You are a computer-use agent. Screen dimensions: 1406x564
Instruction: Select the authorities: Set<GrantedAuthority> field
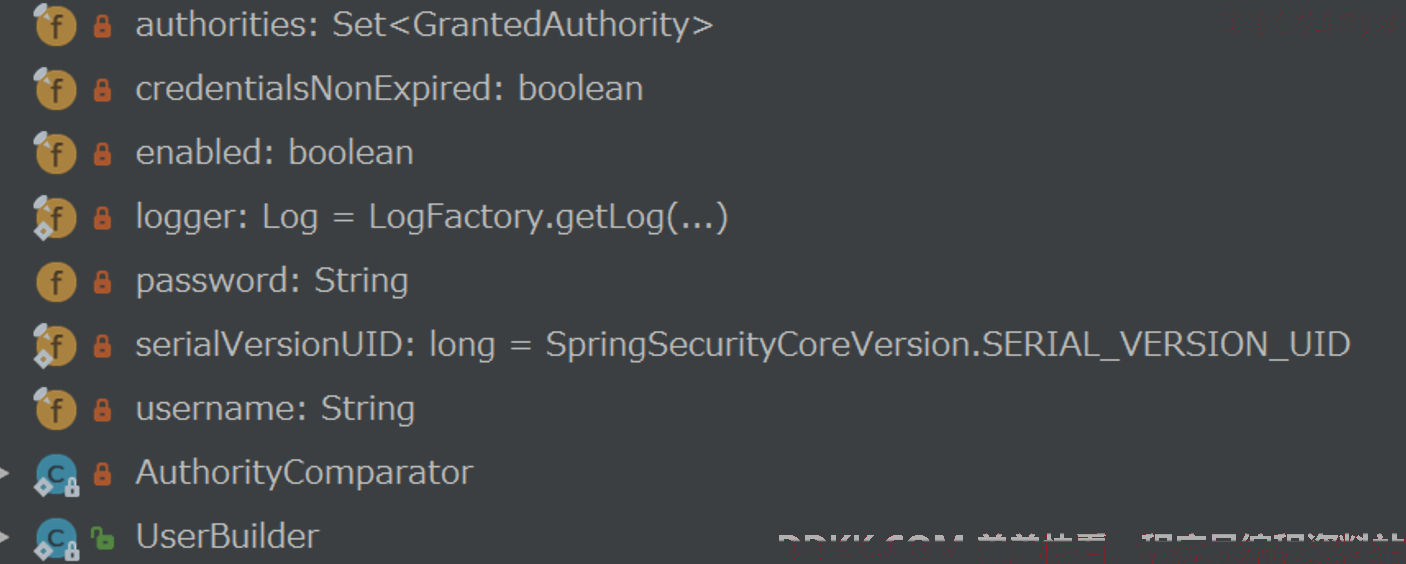424,25
